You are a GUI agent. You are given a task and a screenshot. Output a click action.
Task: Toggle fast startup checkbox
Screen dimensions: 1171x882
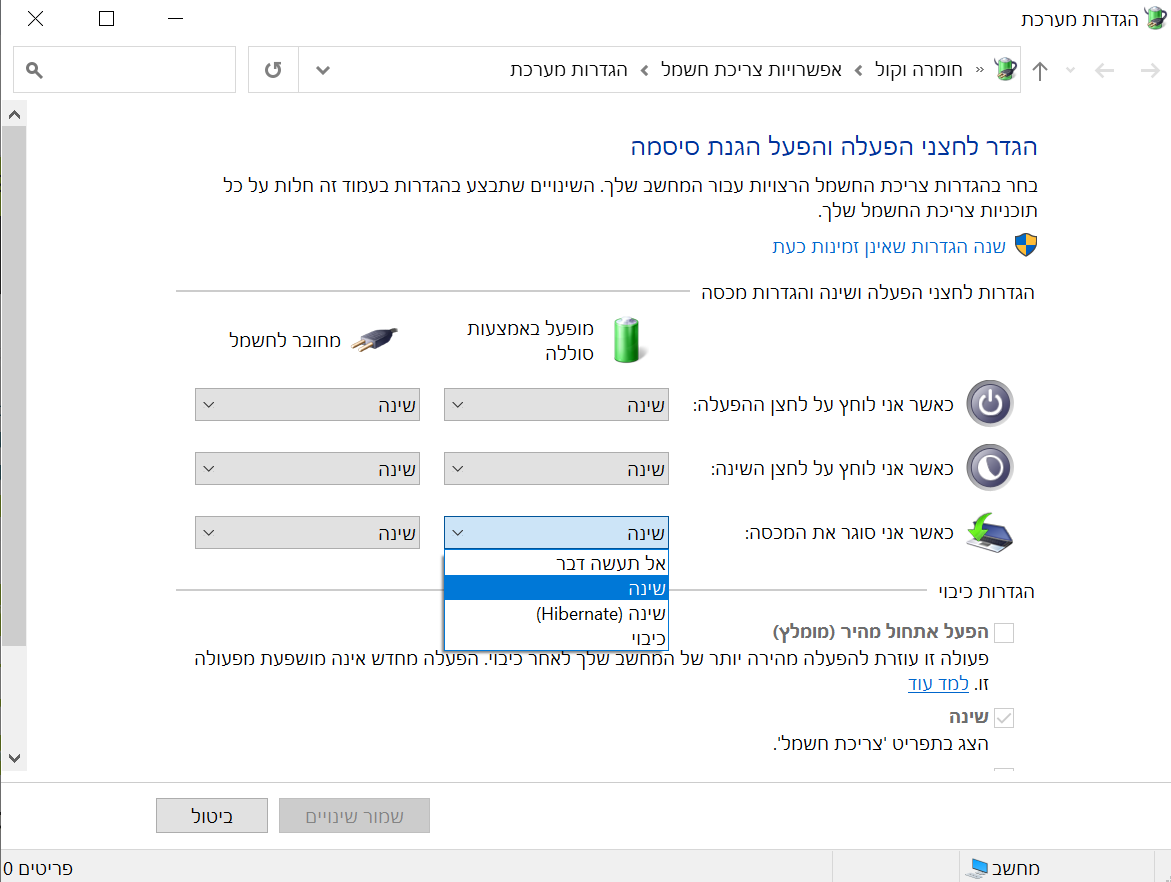point(1004,633)
